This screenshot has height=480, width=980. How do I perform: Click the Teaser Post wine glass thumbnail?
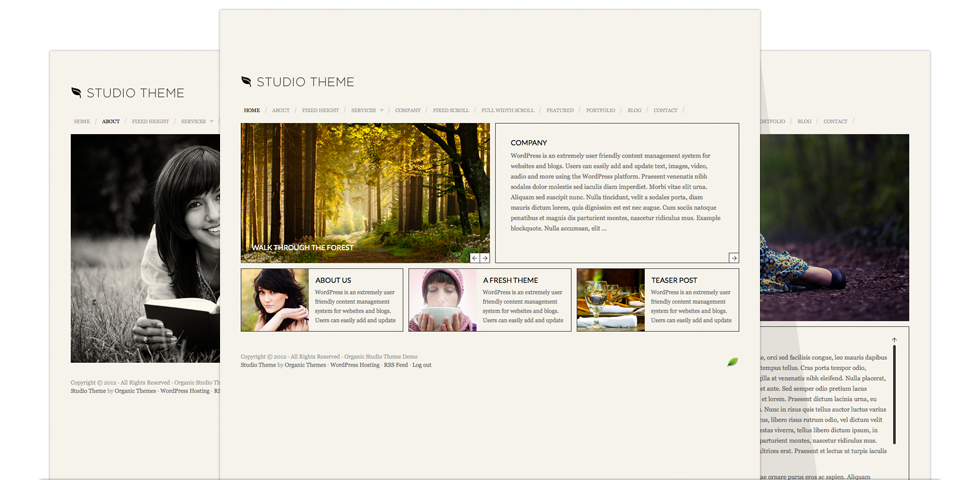pyautogui.click(x=611, y=300)
